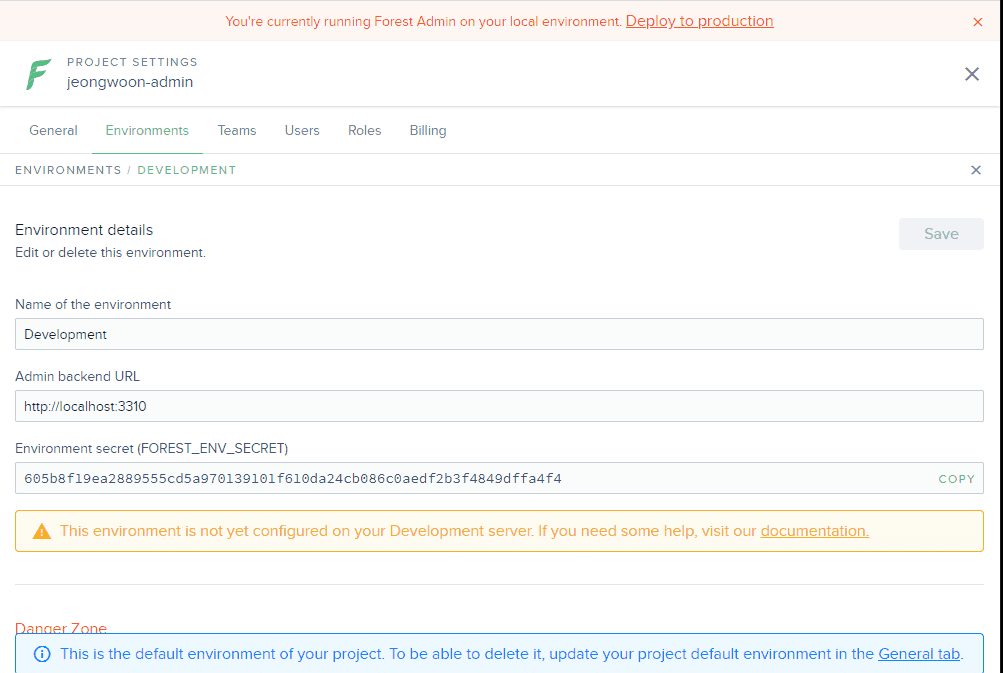View the Billing tab
1003x673 pixels.
click(x=428, y=131)
